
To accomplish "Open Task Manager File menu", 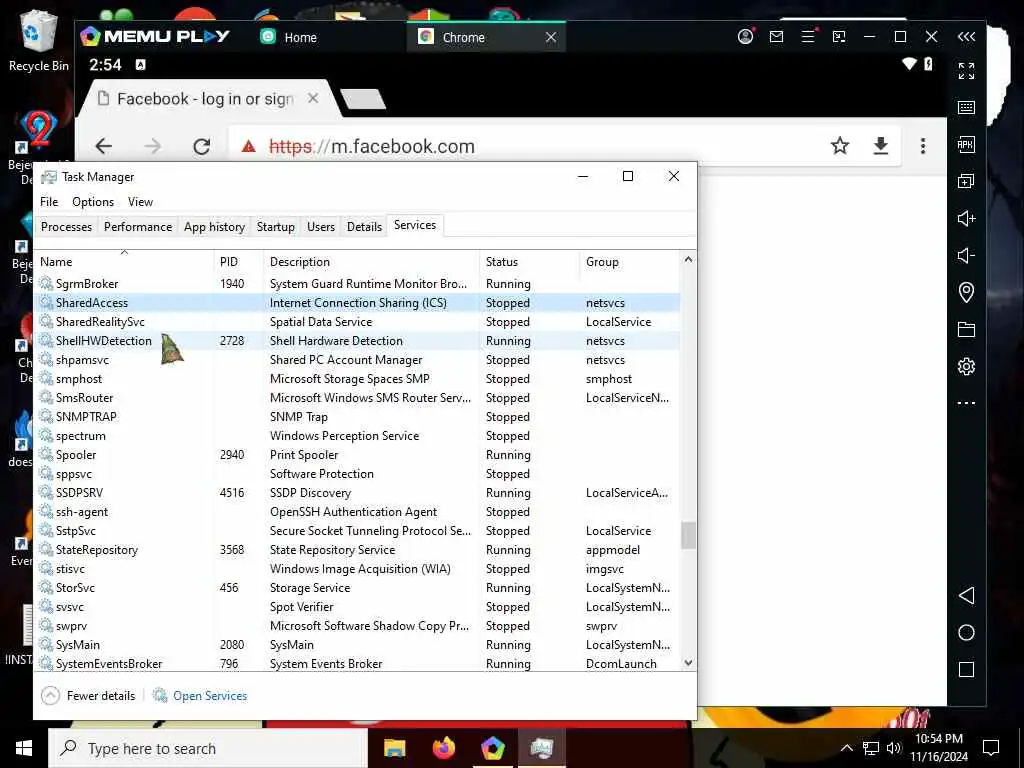I will click(x=49, y=202).
